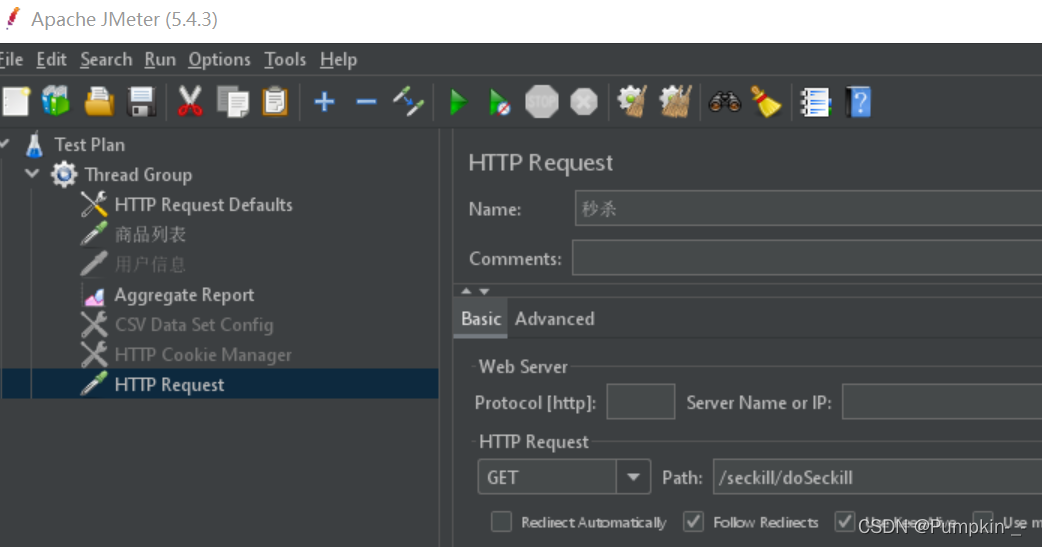Click the Protocol [http] input field
The image size is (1042, 547).
(x=641, y=402)
